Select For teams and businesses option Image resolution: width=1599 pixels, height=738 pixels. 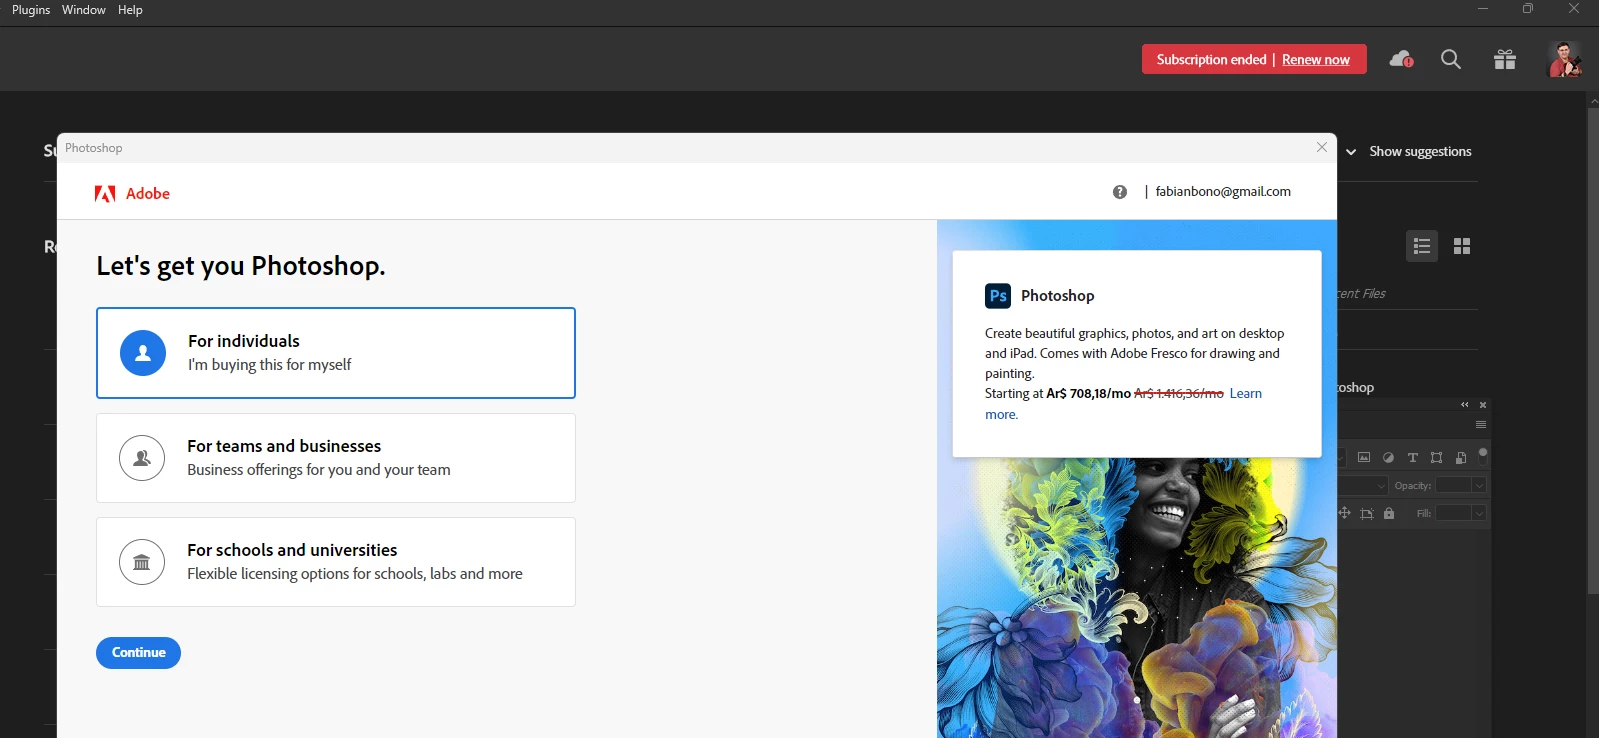click(x=336, y=458)
